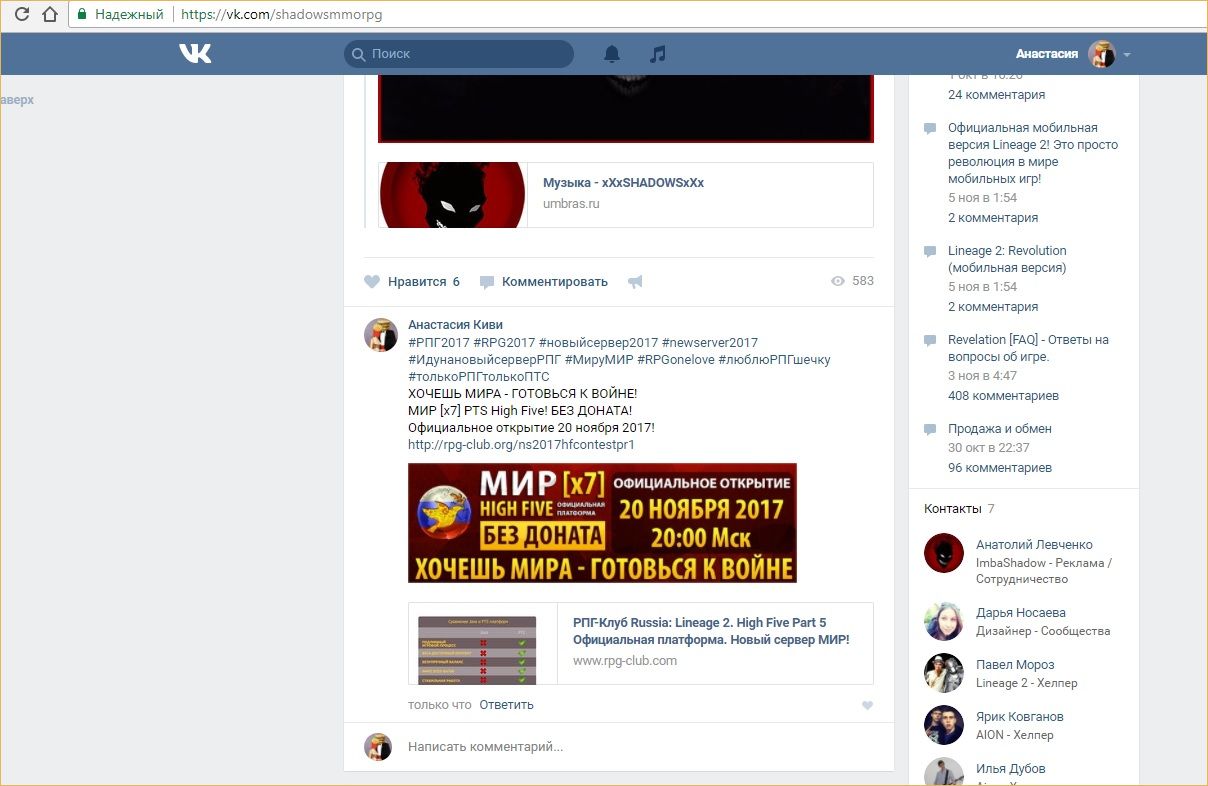Open Анатолий Левченко's contact avatar
Screen dimensions: 1208x786
(943, 553)
